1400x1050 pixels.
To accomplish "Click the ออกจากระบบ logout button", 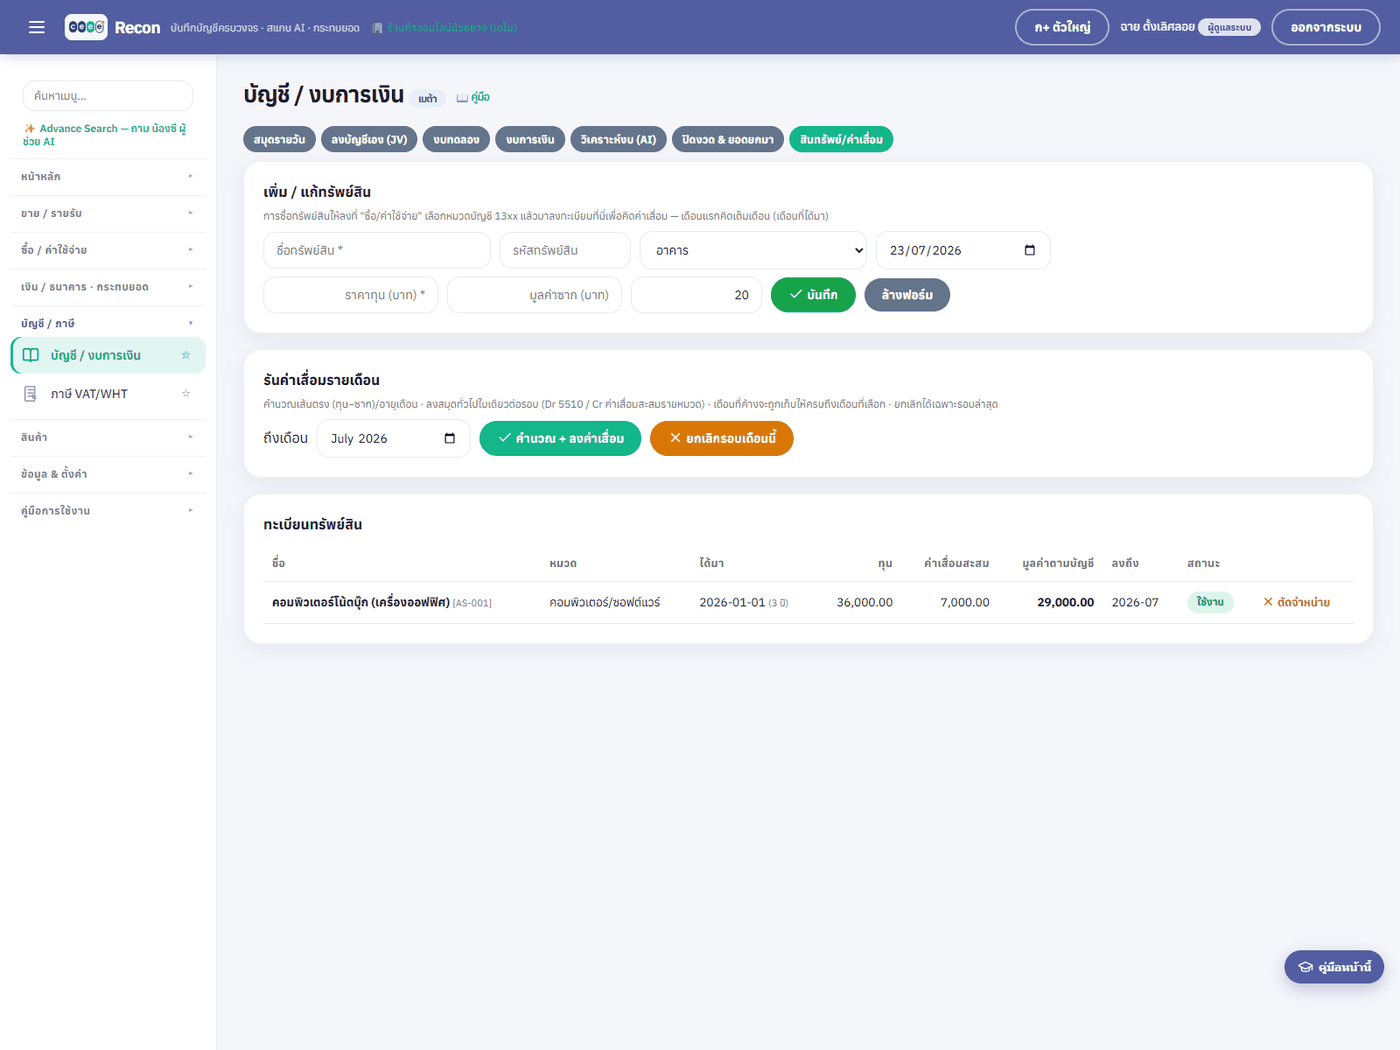I will coord(1326,27).
